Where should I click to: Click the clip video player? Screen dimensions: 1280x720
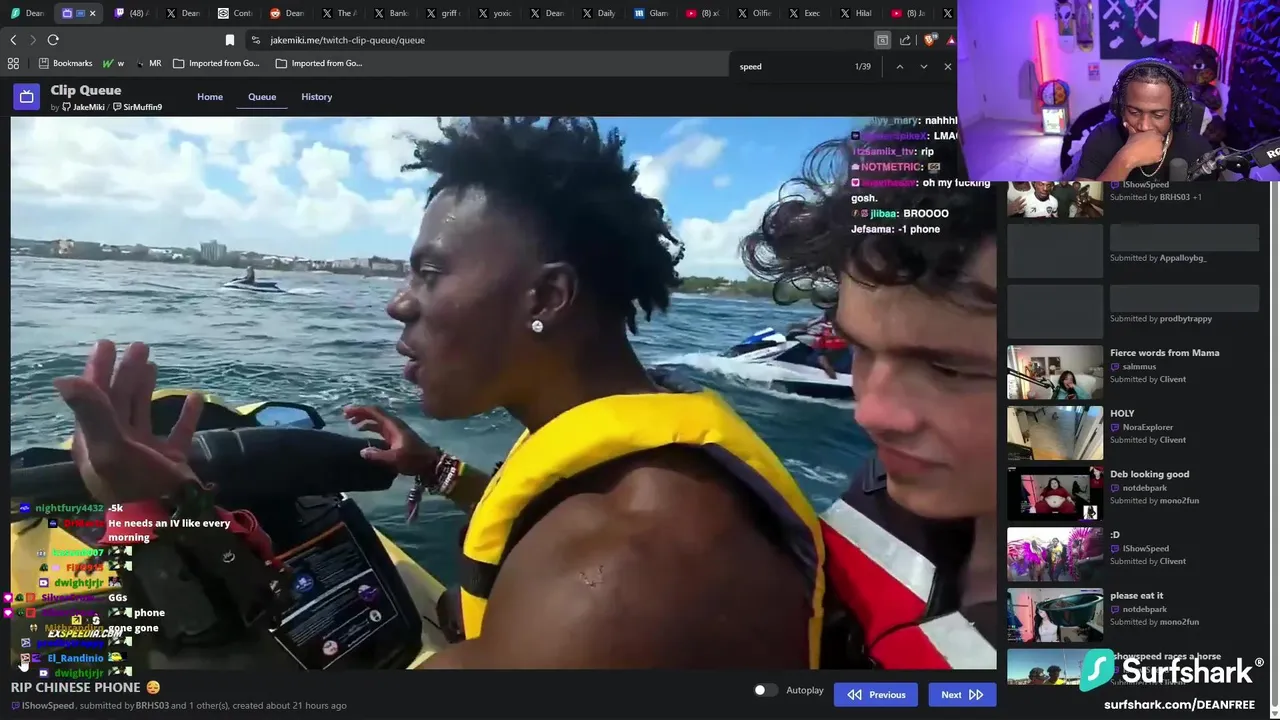pyautogui.click(x=503, y=393)
